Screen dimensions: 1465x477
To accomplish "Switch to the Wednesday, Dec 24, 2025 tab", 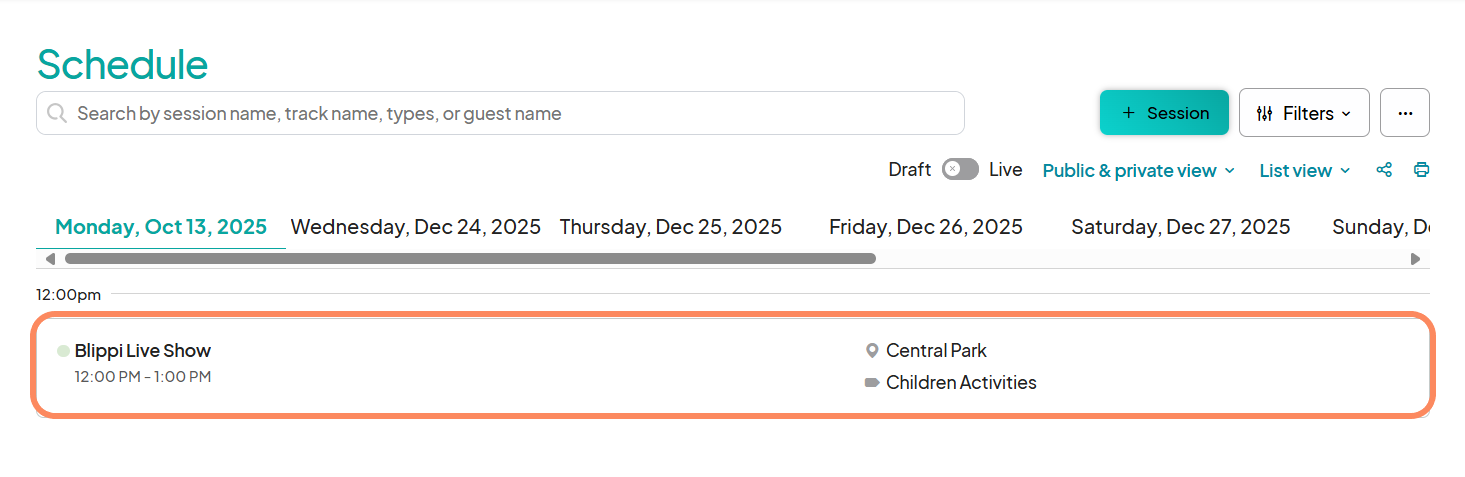I will tap(416, 227).
